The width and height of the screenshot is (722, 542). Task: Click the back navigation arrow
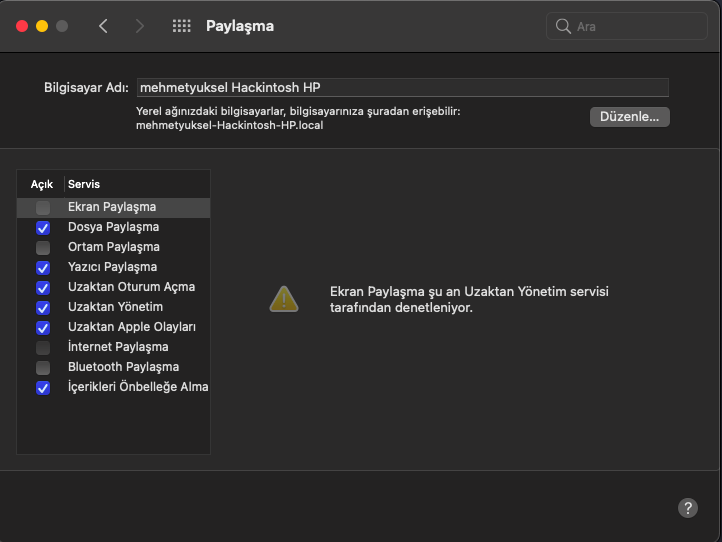point(103,26)
